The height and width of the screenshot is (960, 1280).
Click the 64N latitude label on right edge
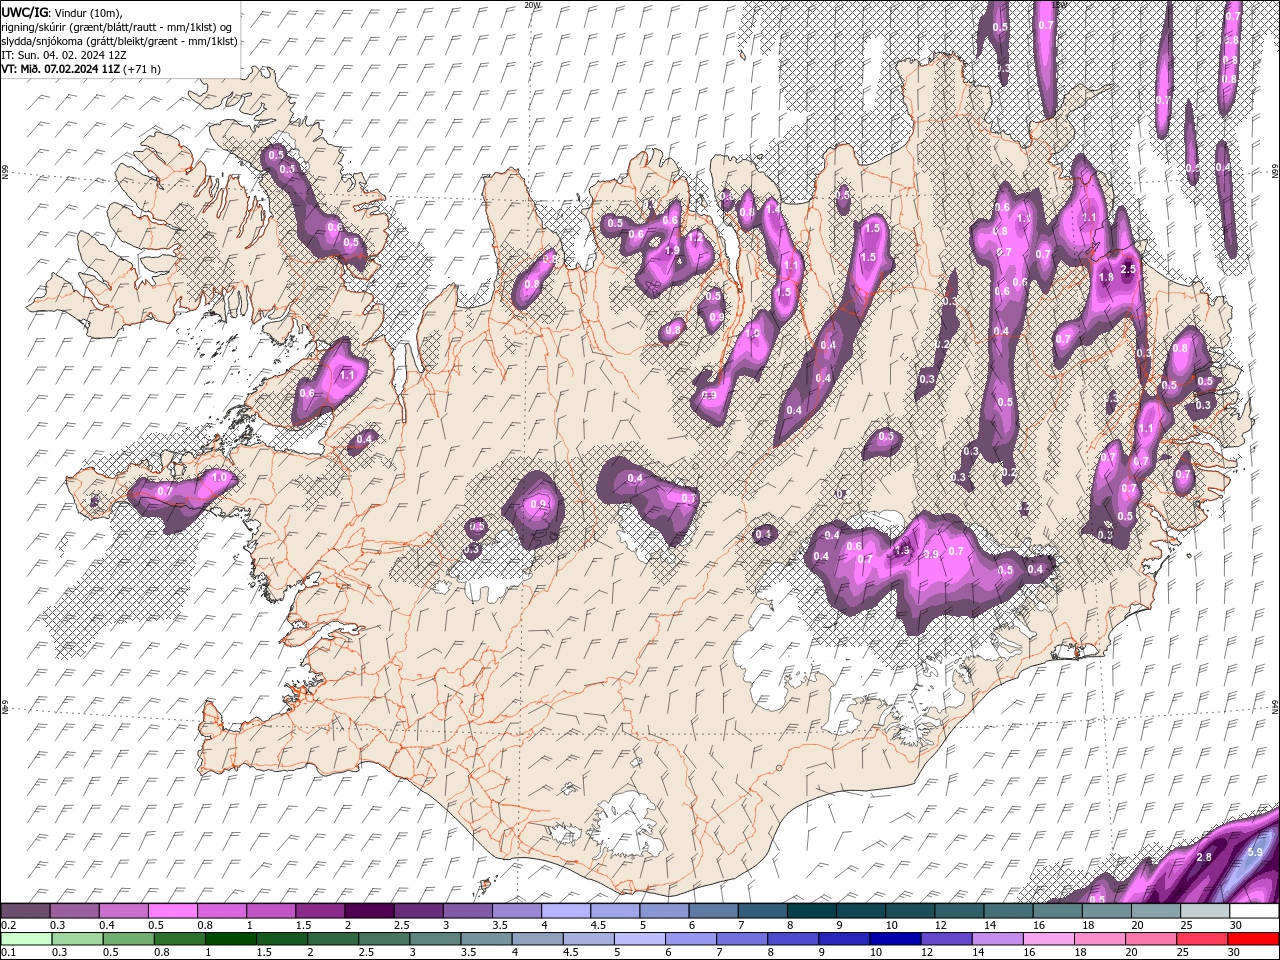pos(1274,706)
